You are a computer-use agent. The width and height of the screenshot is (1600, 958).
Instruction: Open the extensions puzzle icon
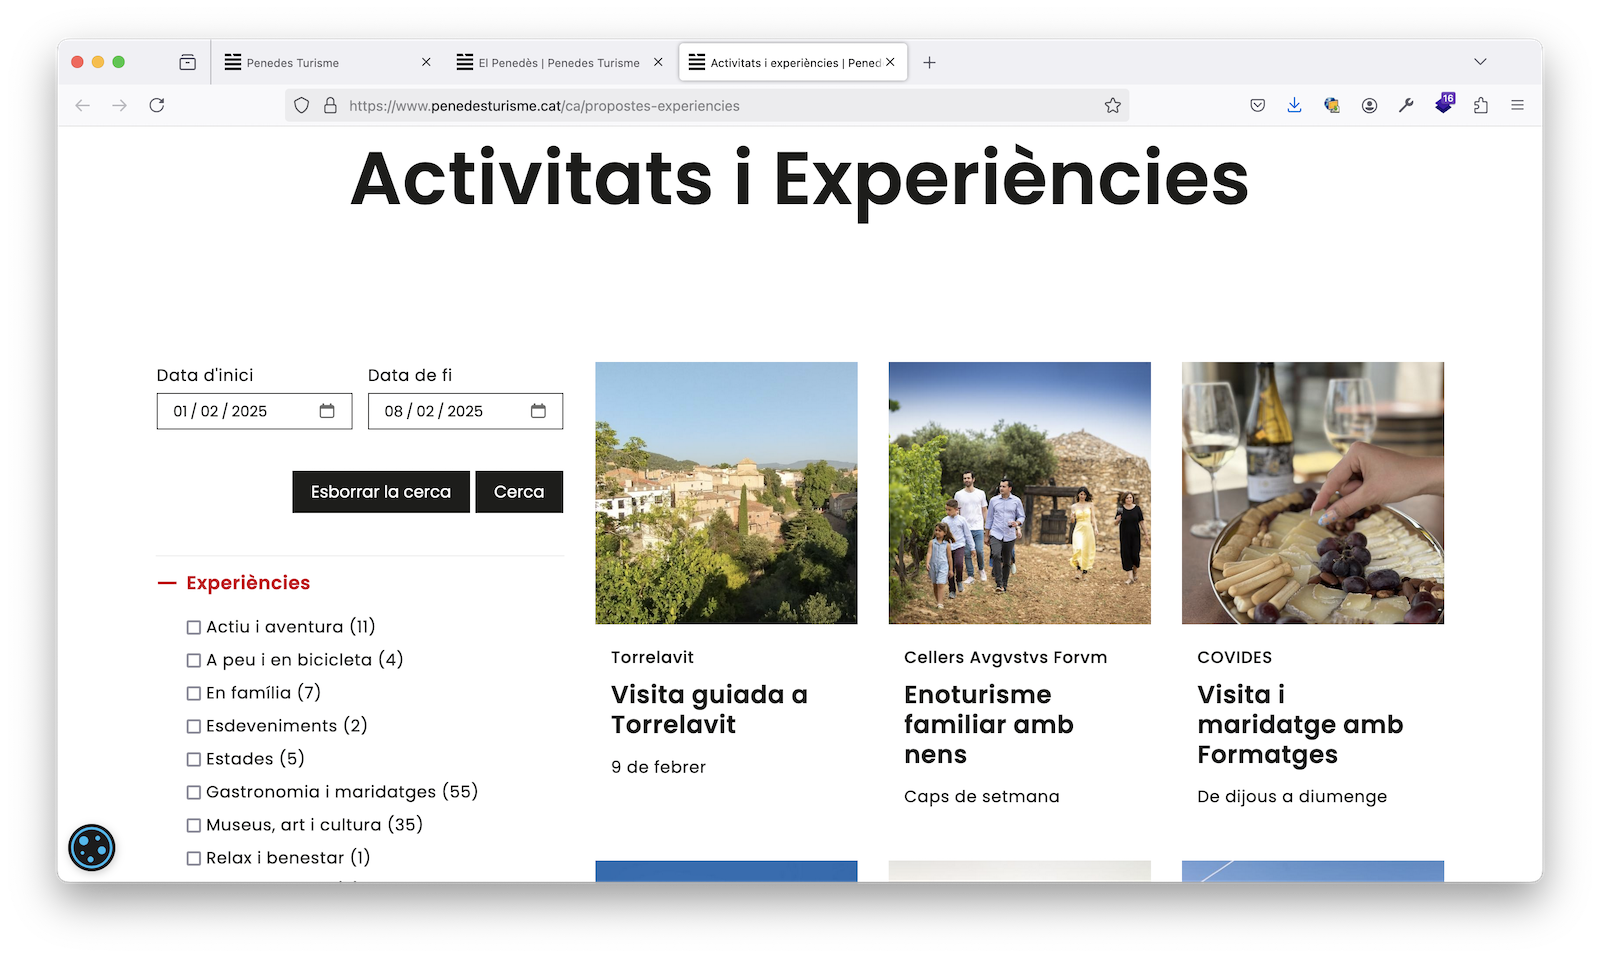pos(1480,105)
